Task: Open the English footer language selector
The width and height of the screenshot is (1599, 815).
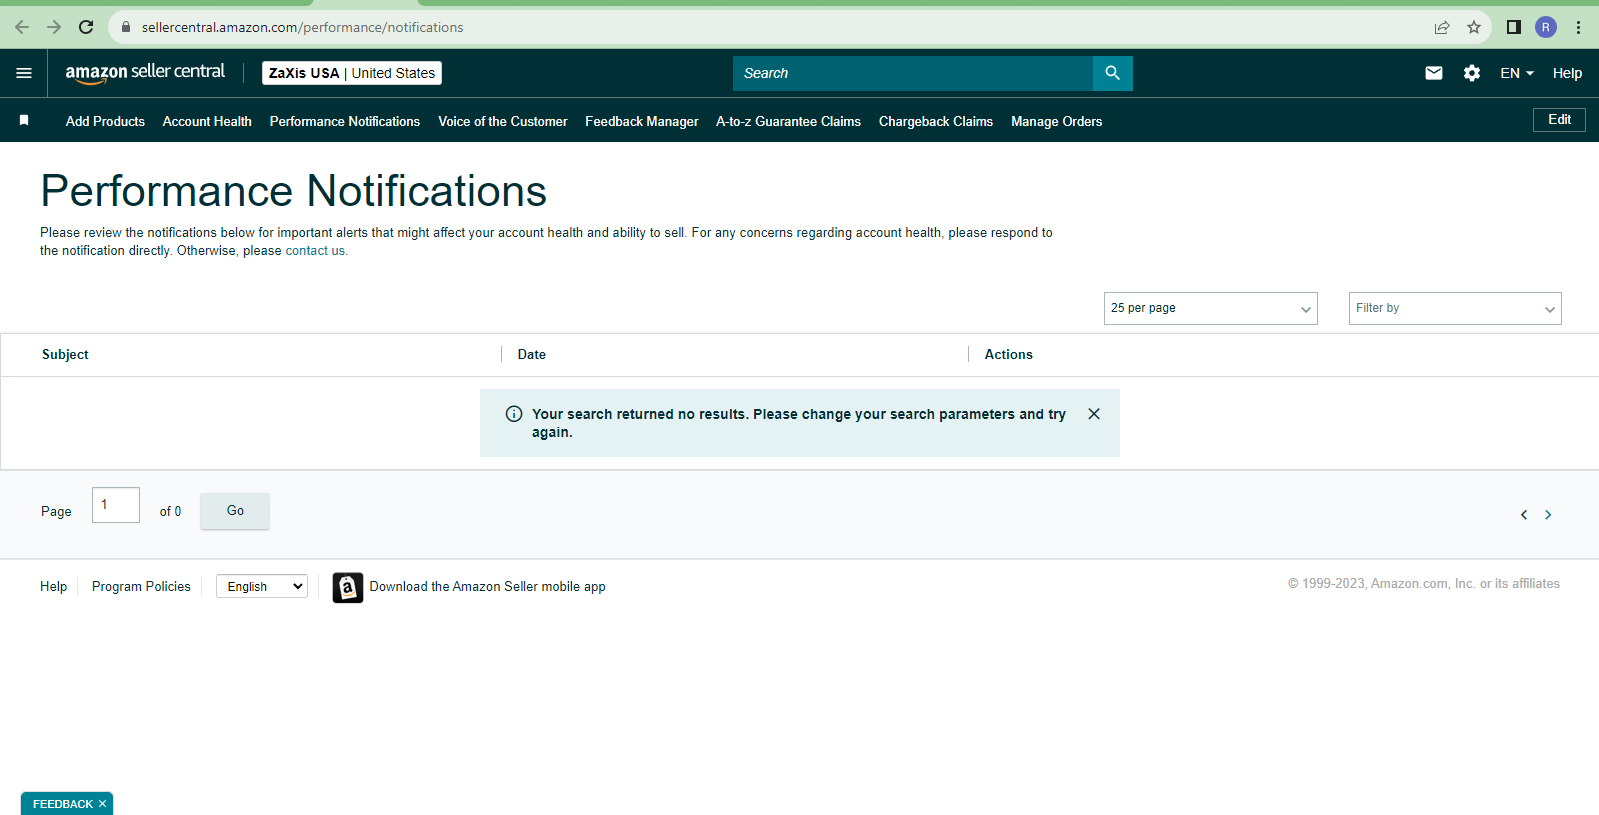Action: (x=262, y=586)
